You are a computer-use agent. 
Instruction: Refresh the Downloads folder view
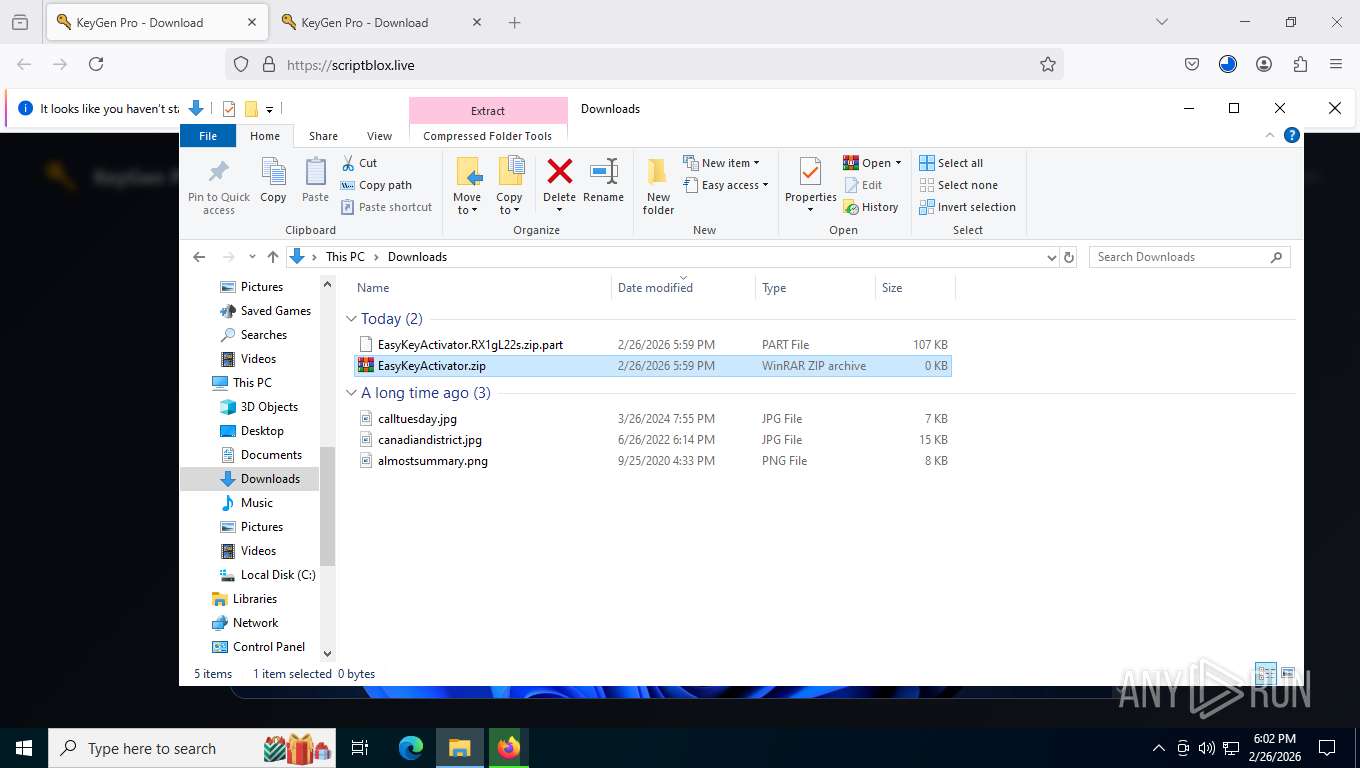1069,257
